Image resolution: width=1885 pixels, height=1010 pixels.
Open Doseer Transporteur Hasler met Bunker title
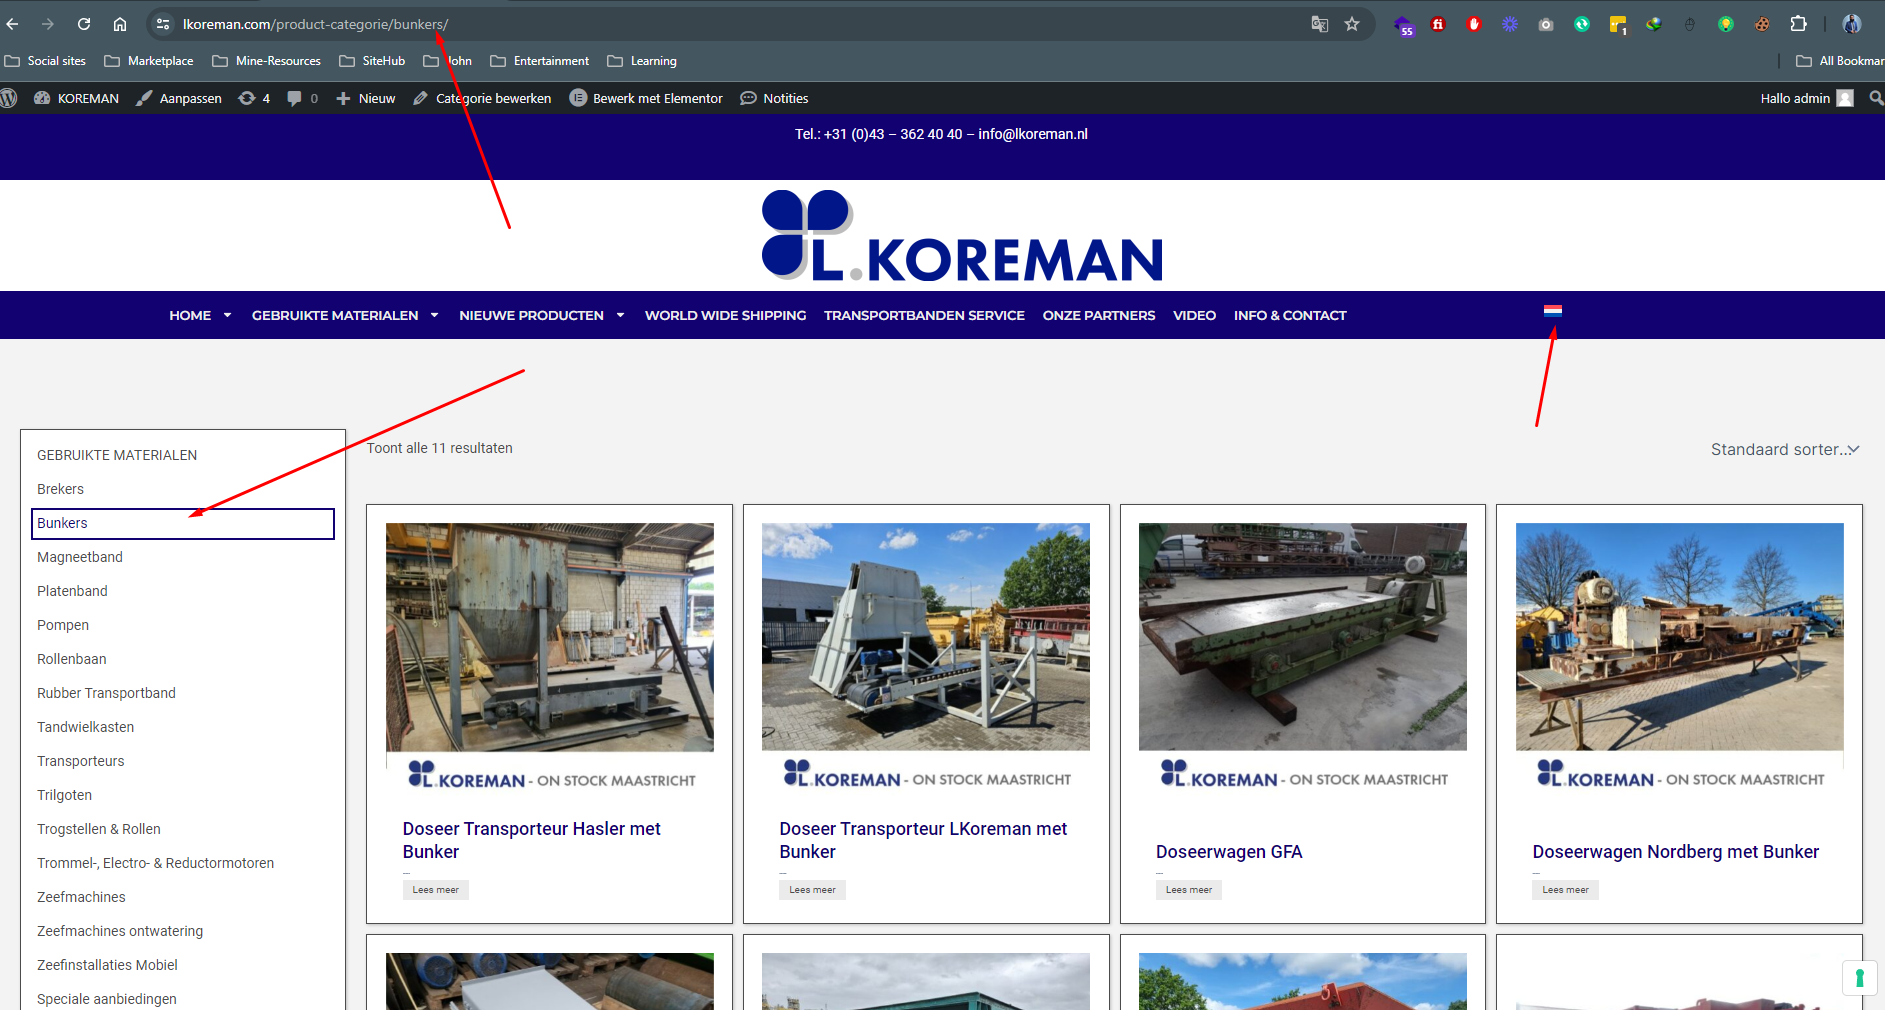tap(532, 840)
